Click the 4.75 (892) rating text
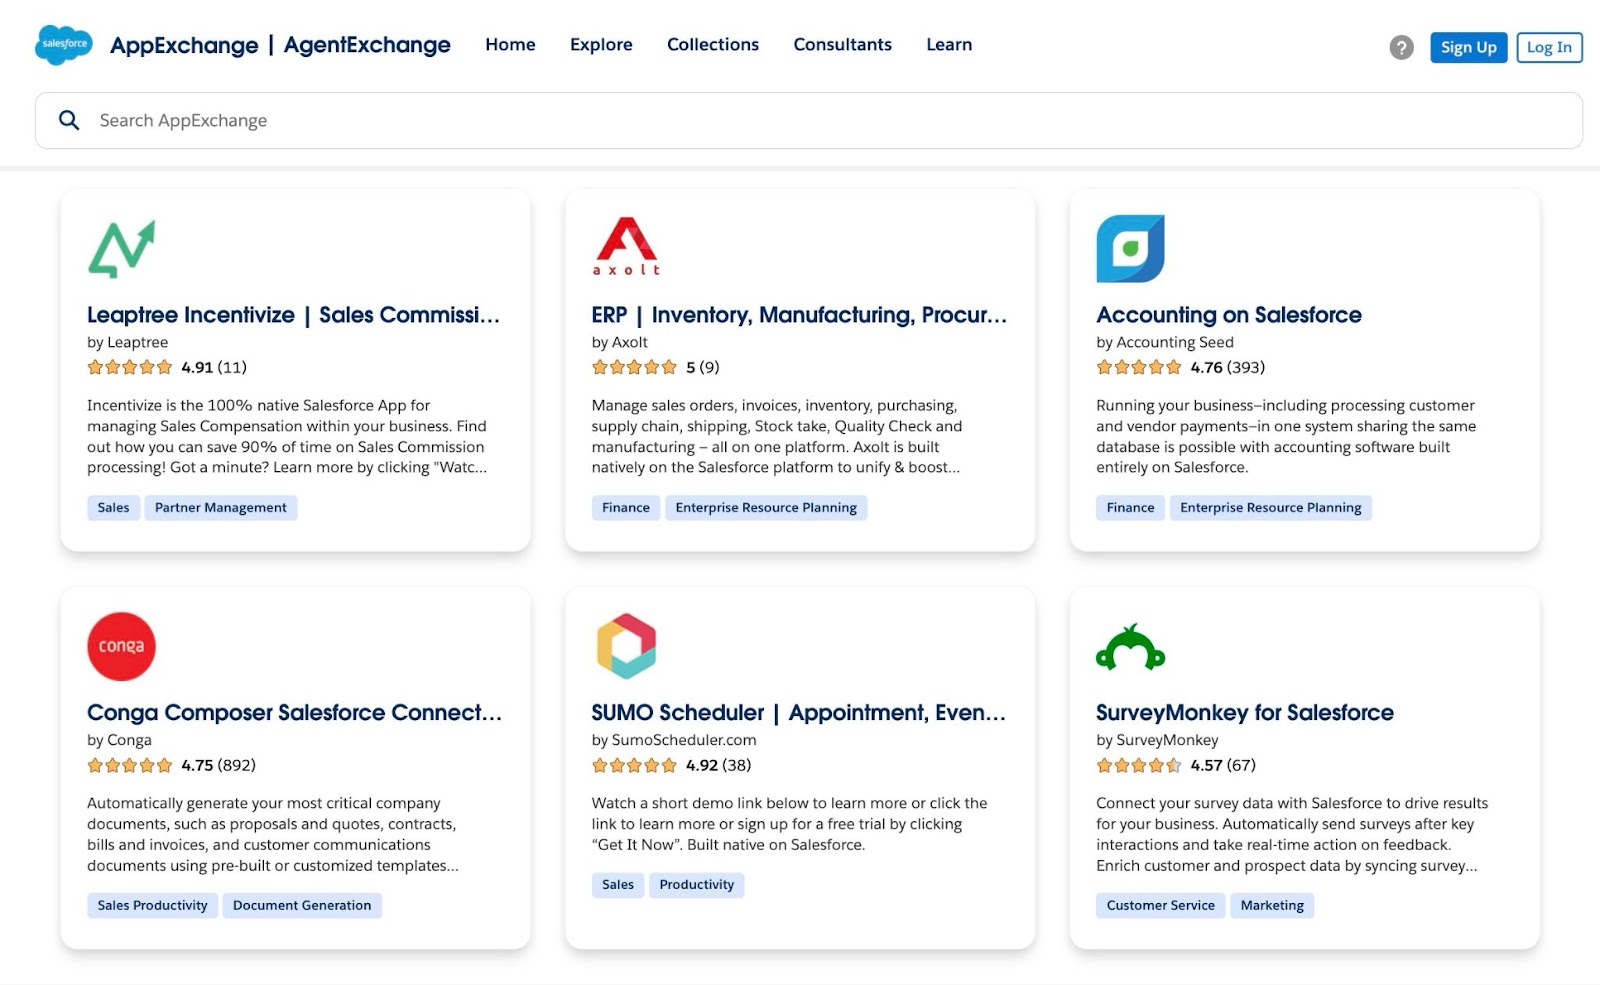1600x985 pixels. point(218,765)
